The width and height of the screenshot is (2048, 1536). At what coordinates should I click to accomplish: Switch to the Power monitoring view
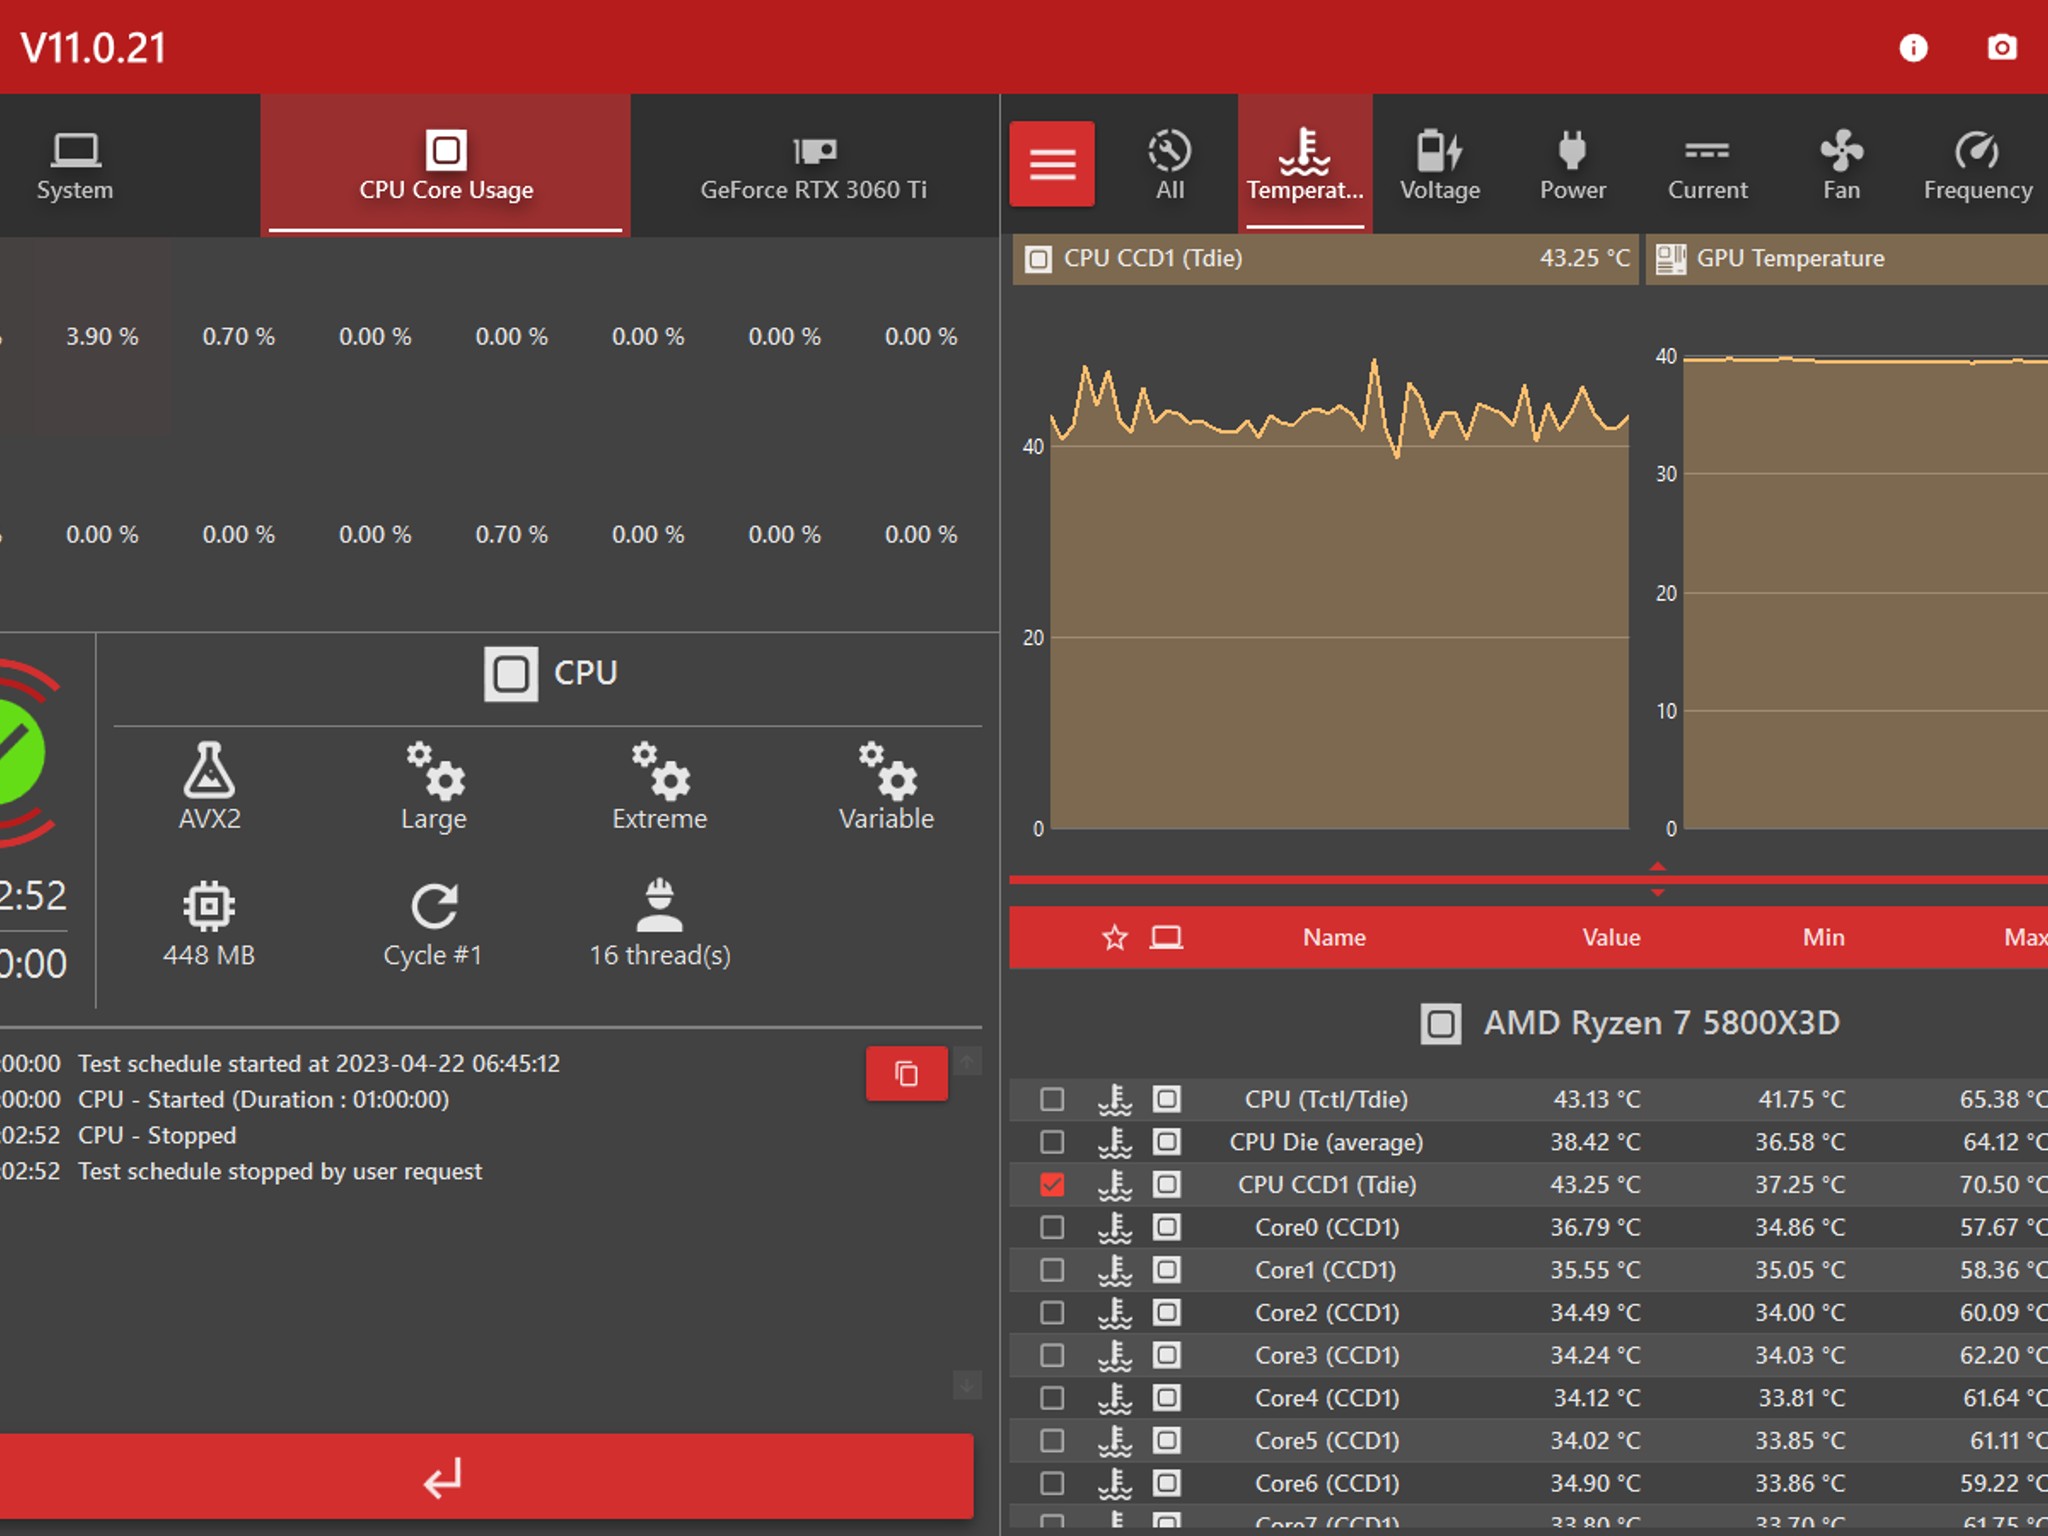point(1571,165)
